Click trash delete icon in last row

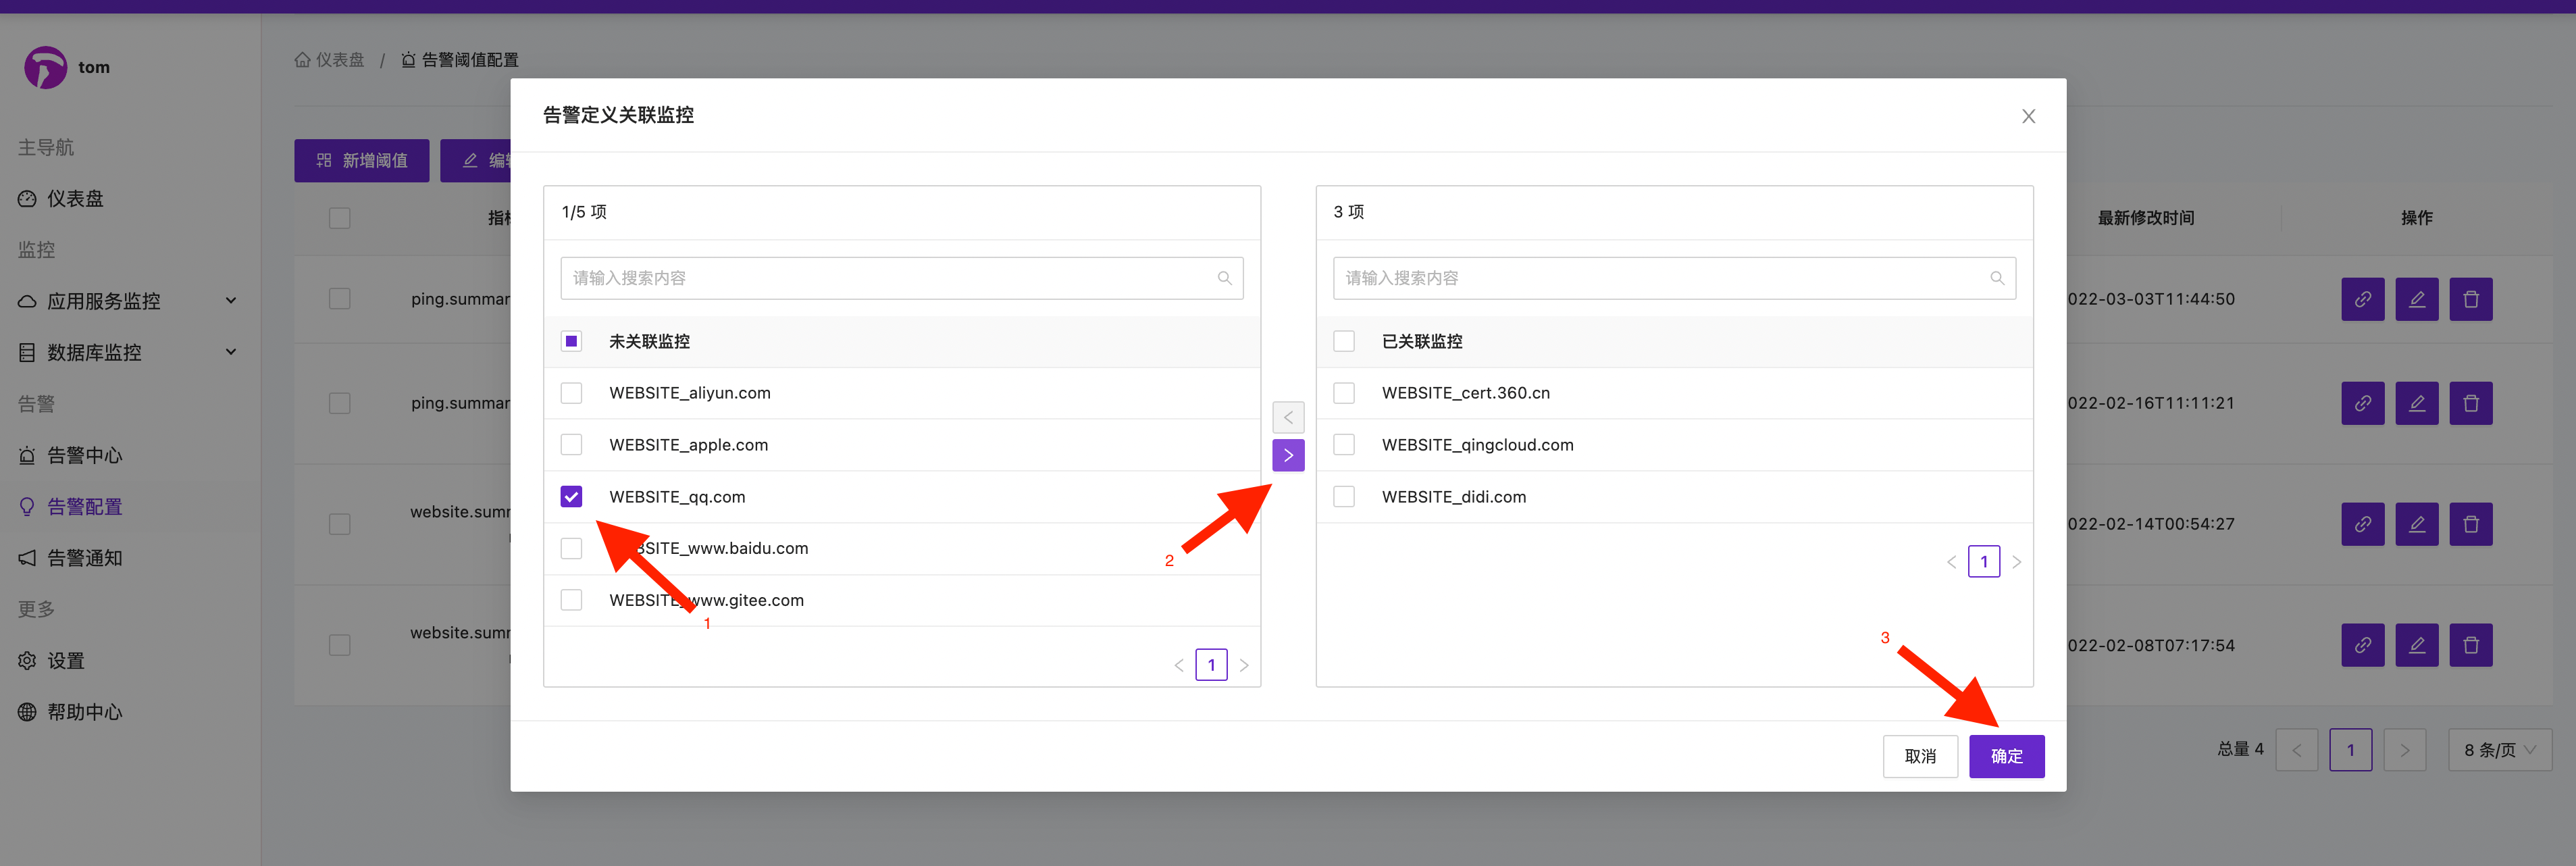click(2470, 645)
